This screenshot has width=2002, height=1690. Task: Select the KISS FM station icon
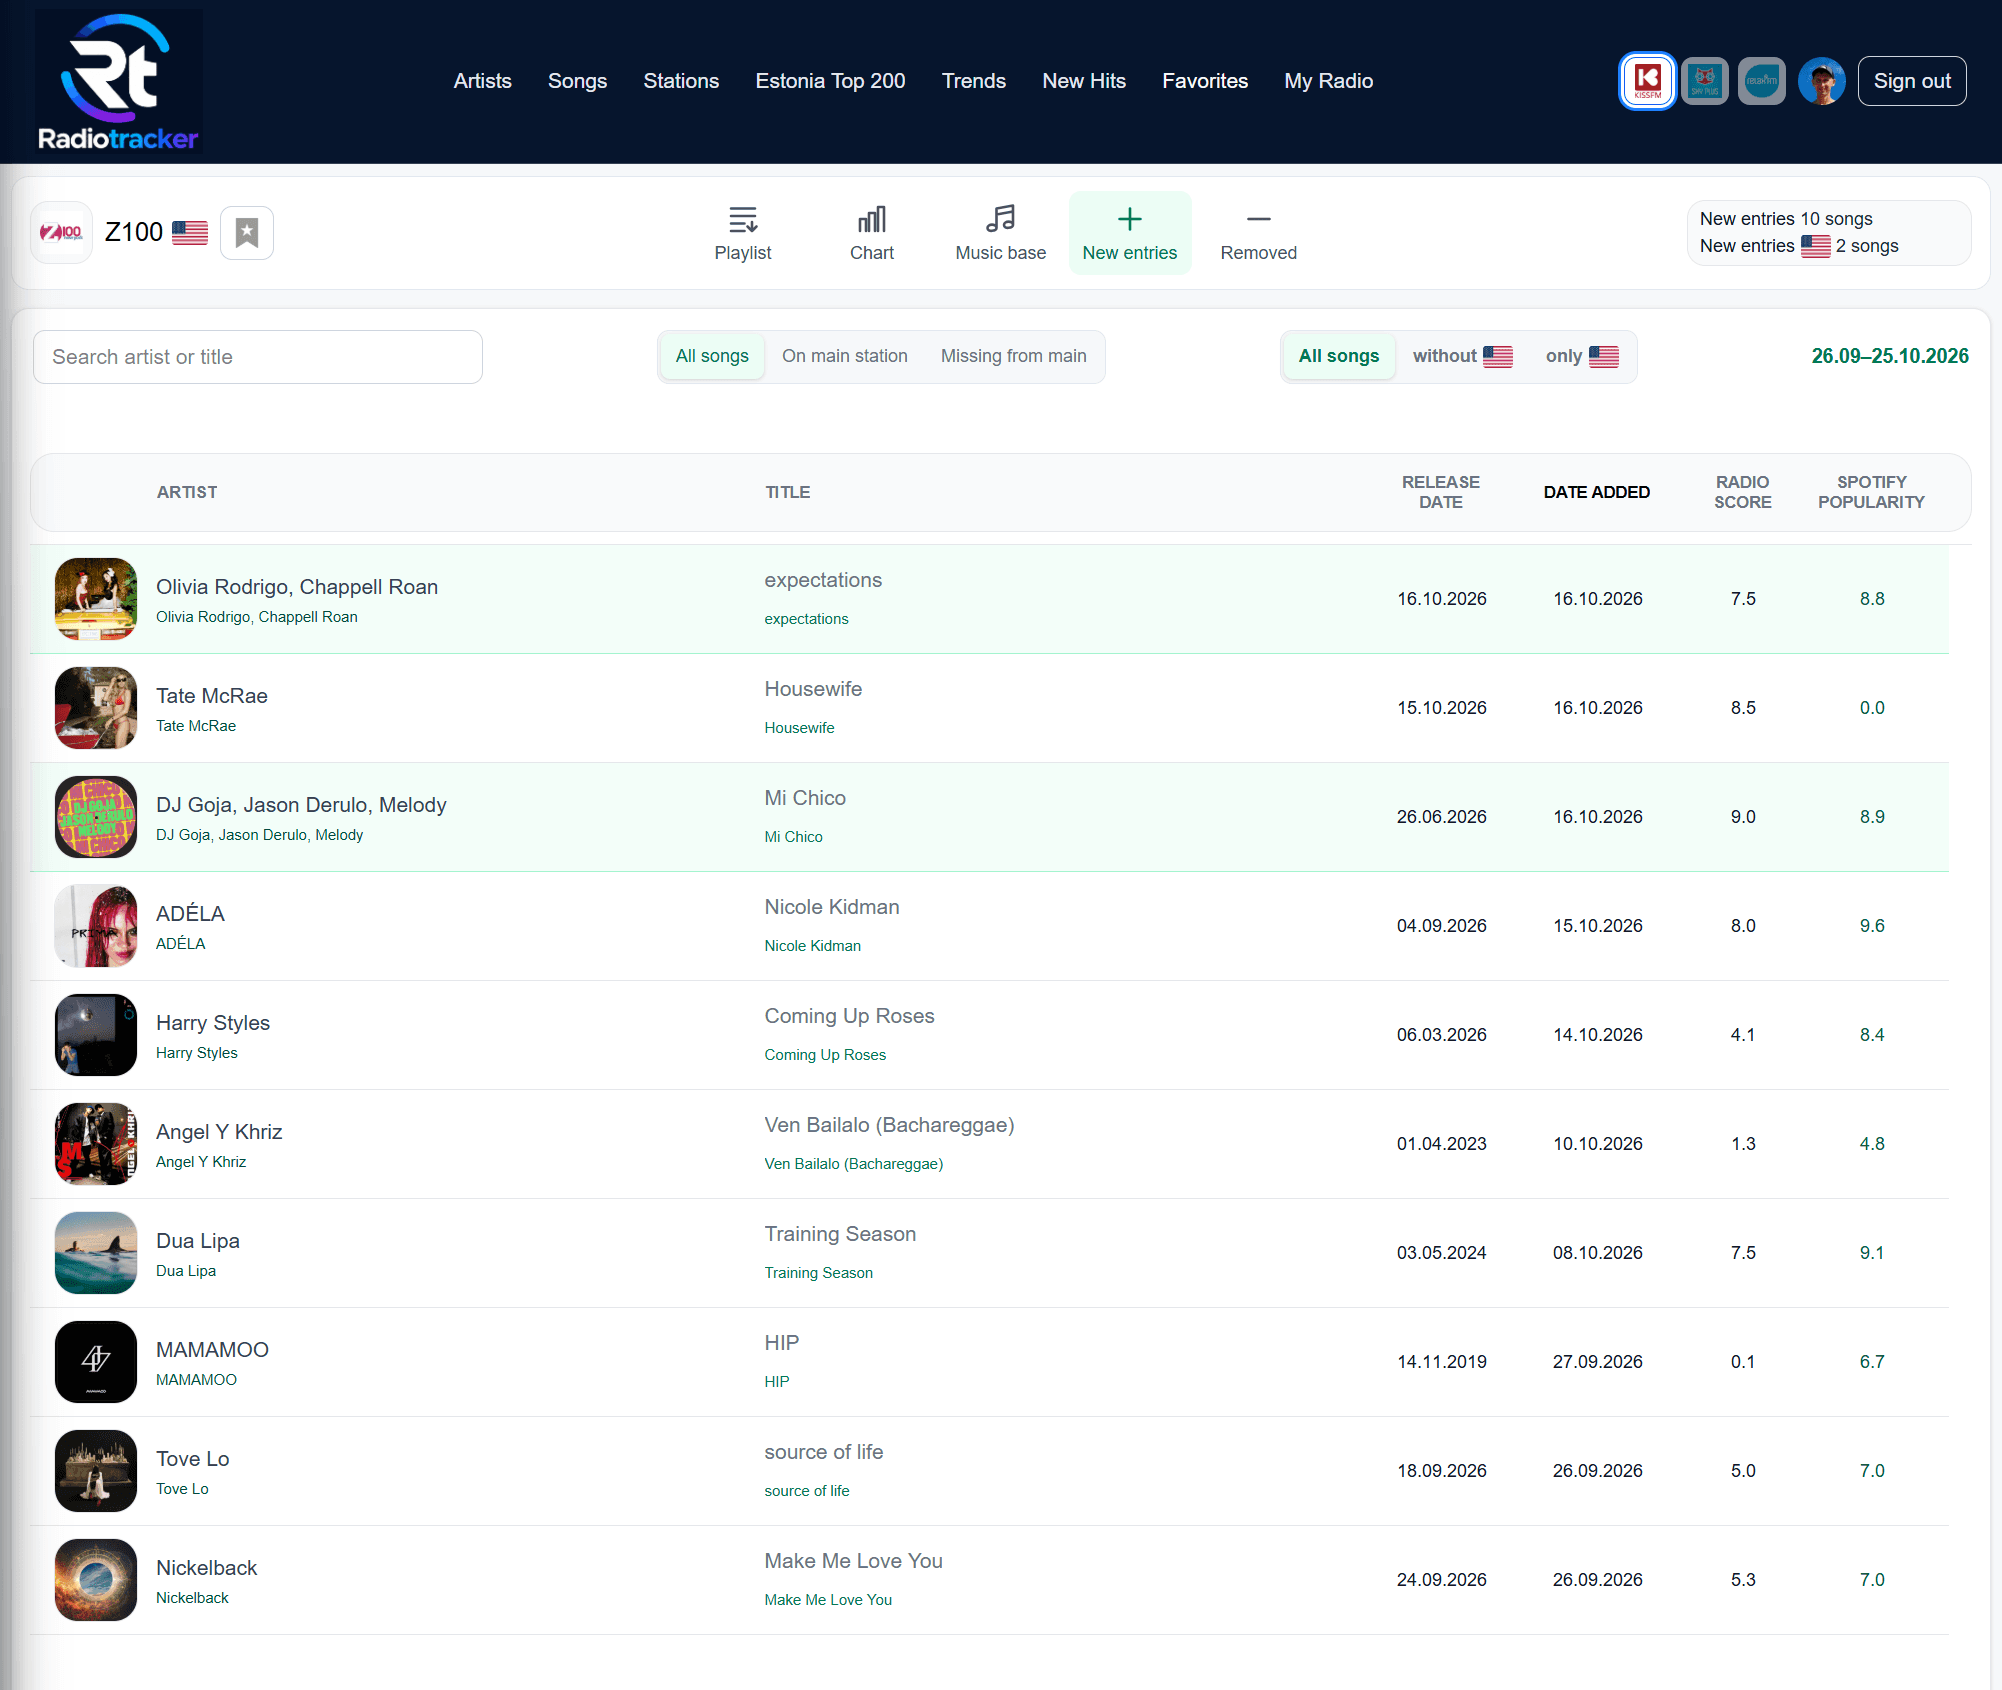[x=1647, y=81]
